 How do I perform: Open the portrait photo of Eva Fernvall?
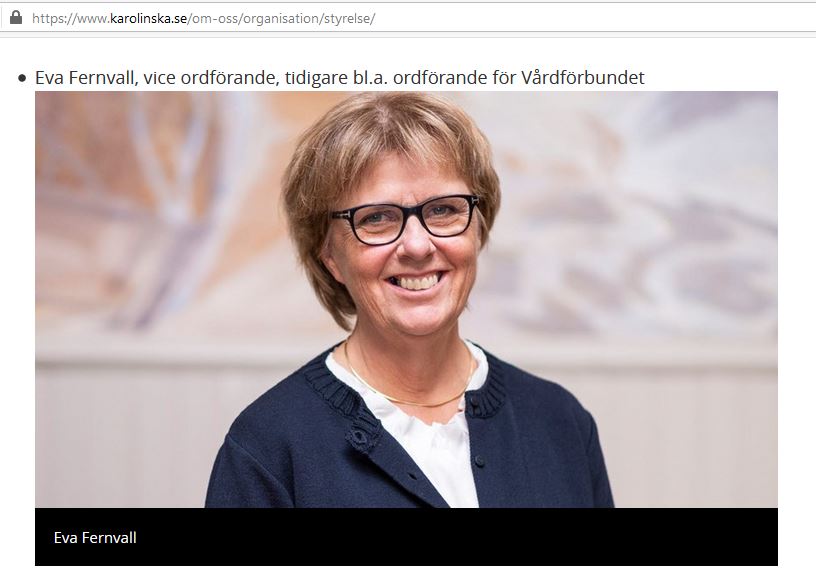click(406, 299)
